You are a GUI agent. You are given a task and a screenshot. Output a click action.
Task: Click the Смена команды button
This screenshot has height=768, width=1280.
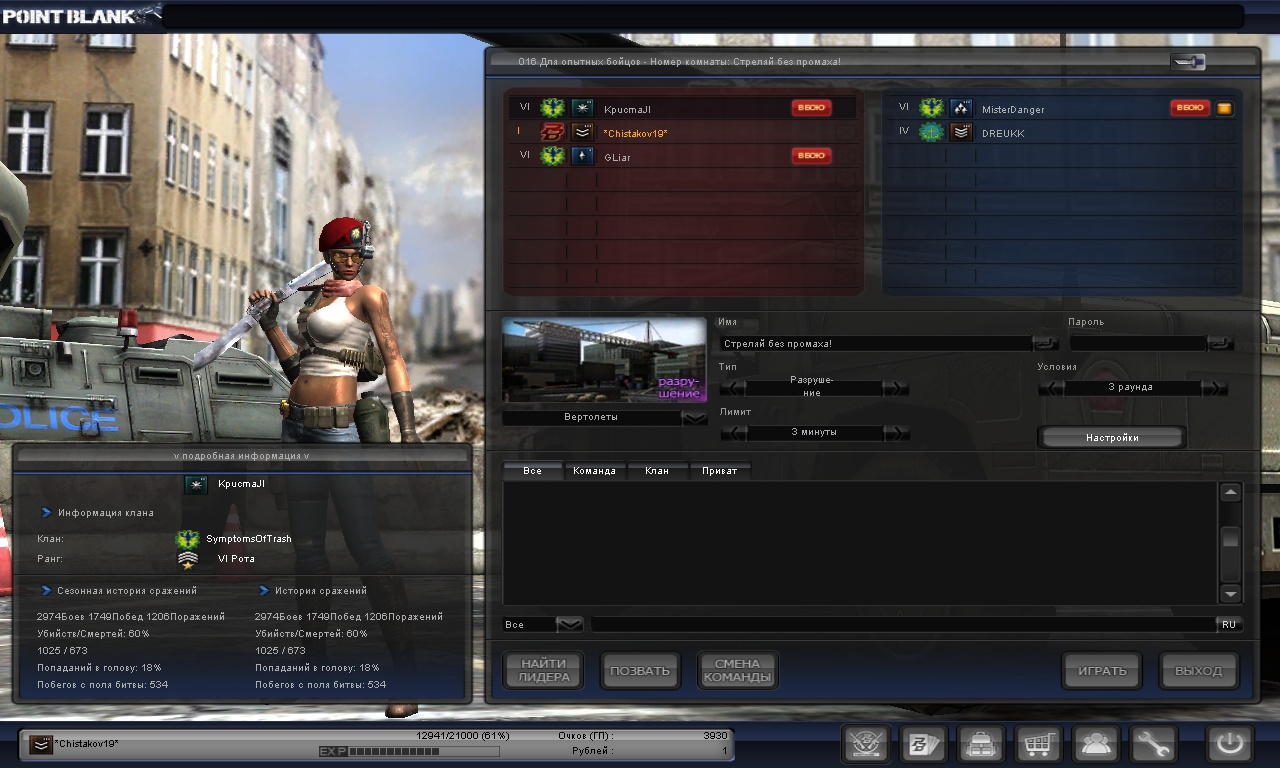coord(737,671)
